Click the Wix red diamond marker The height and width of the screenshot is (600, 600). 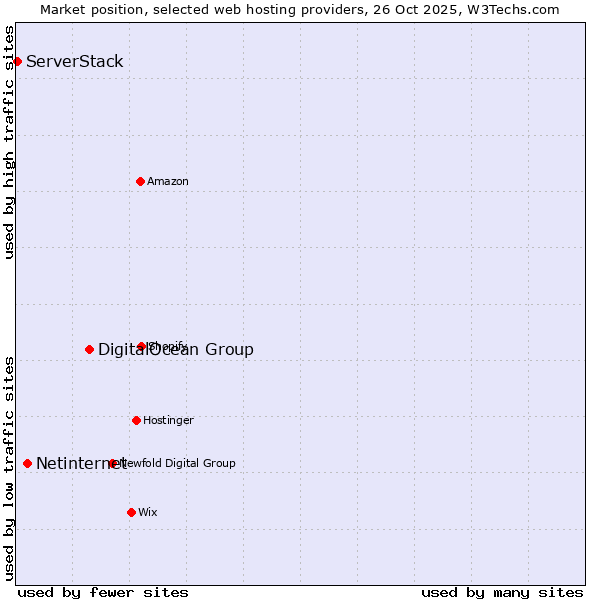[x=131, y=512]
